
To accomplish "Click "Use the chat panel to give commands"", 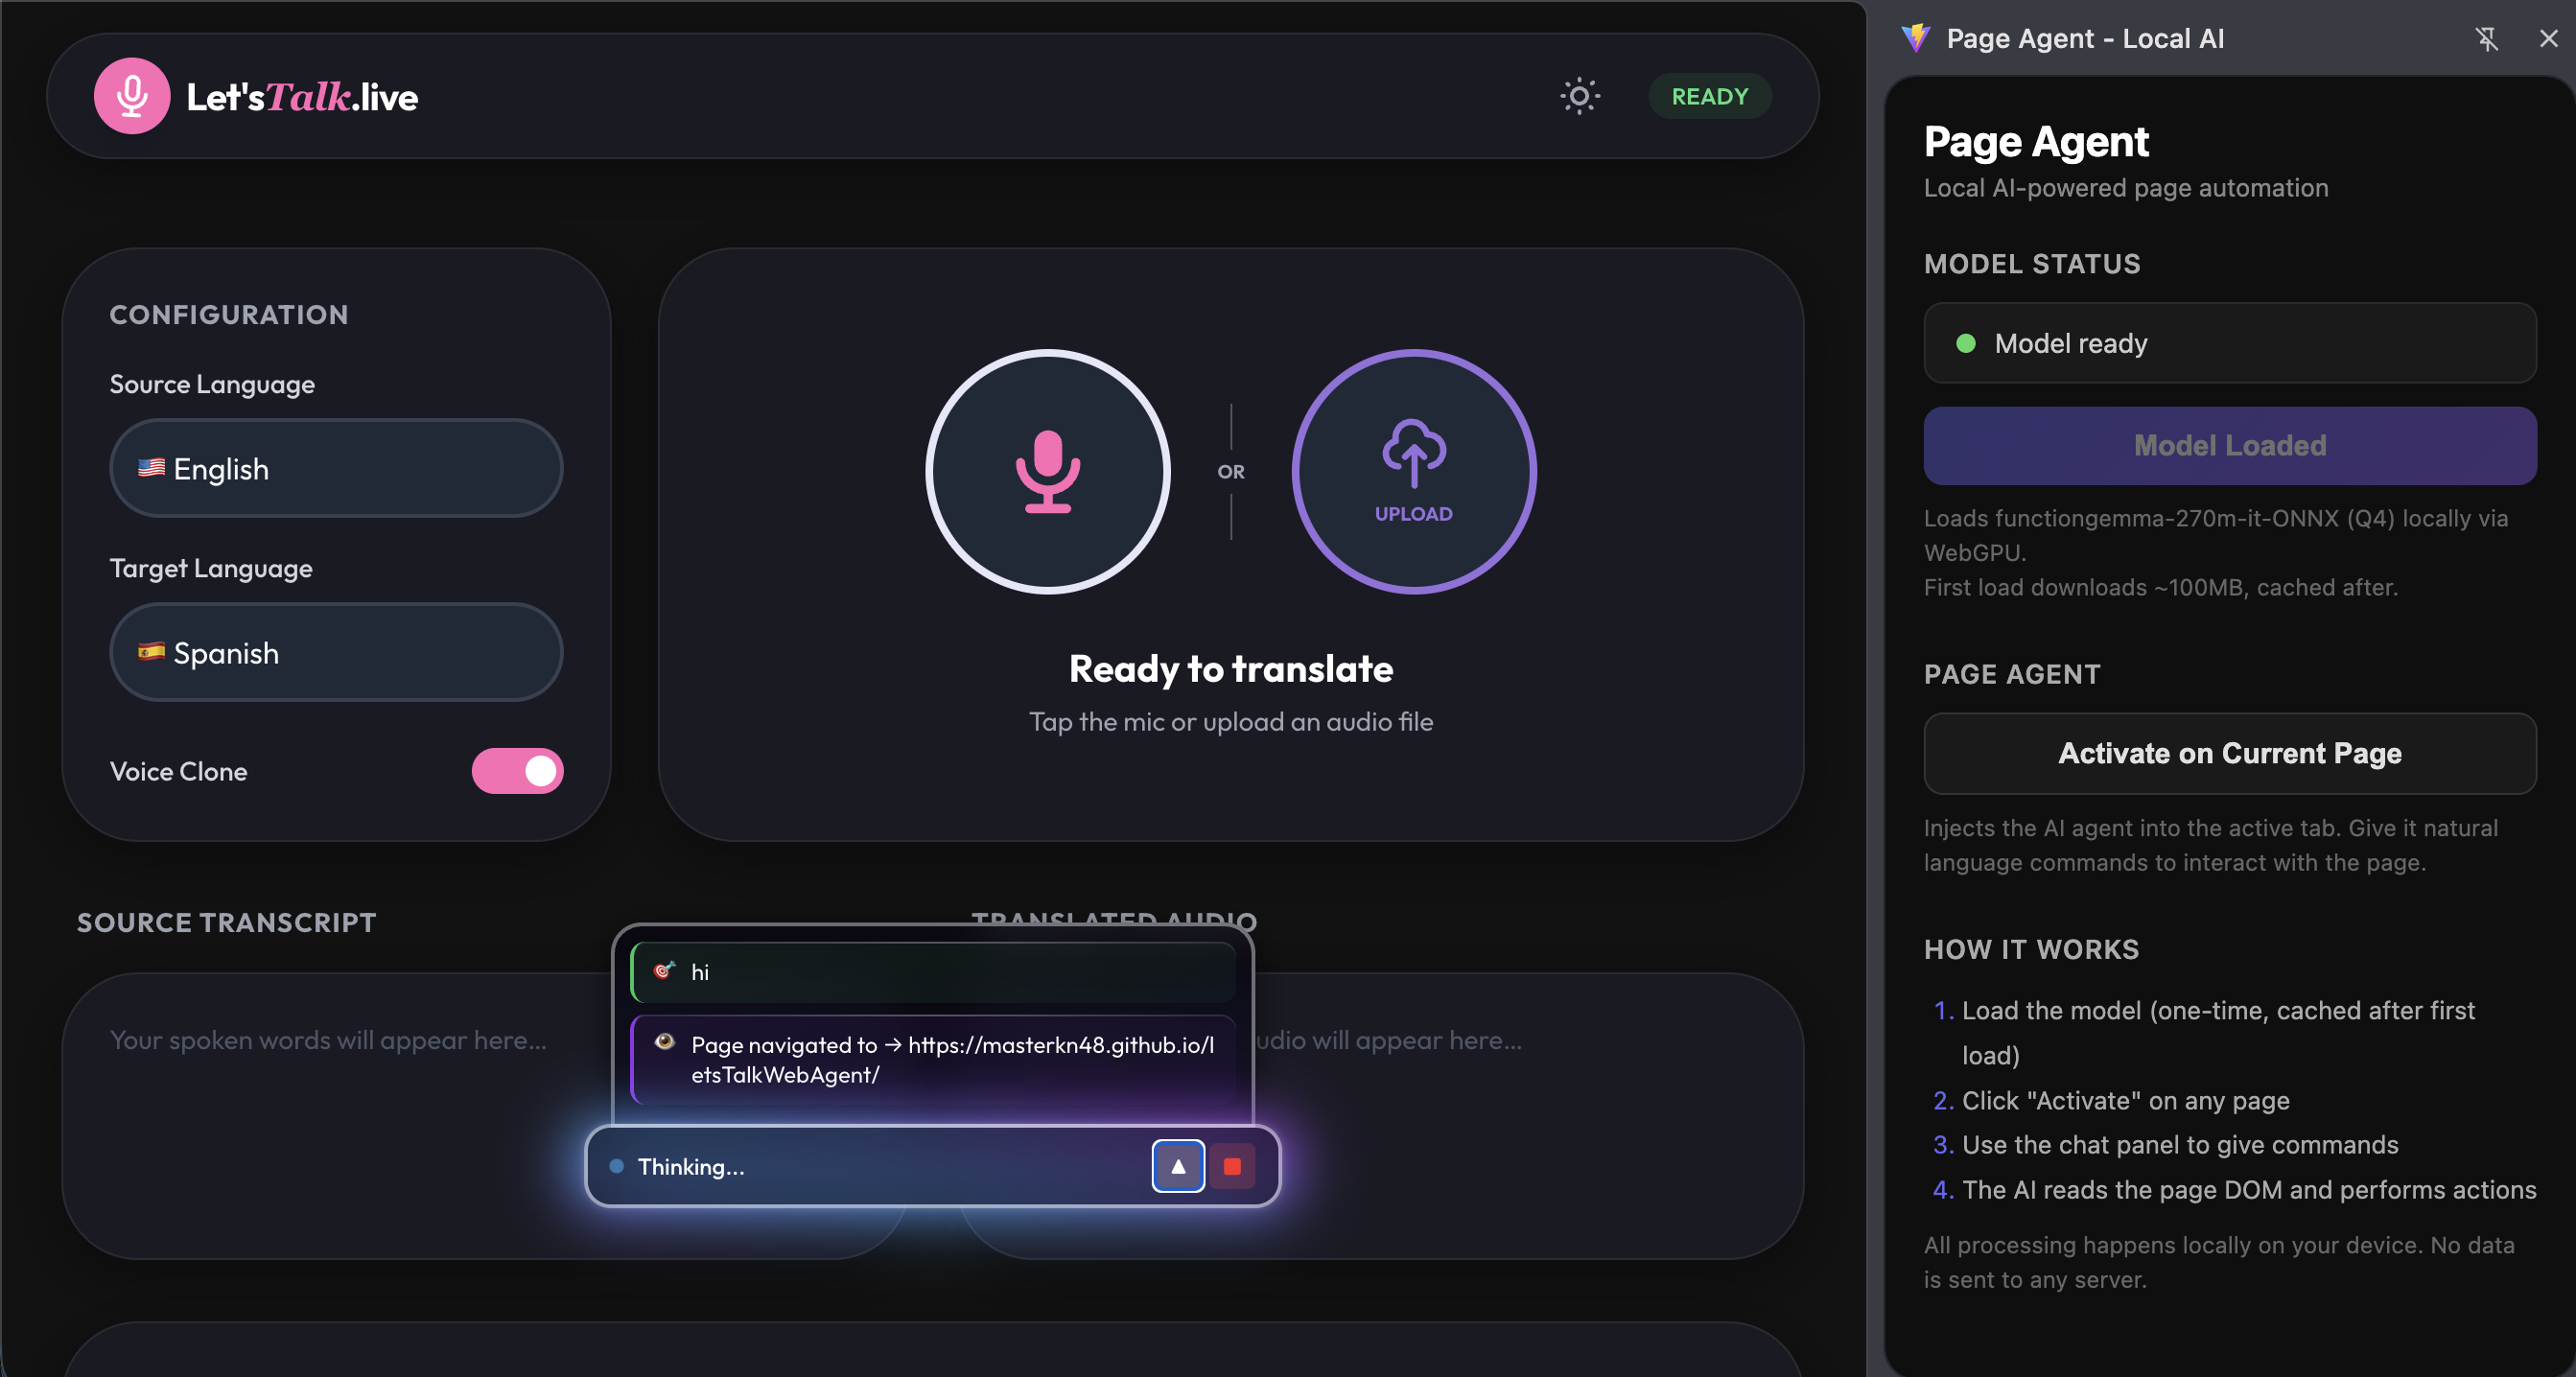I will 2179,1144.
